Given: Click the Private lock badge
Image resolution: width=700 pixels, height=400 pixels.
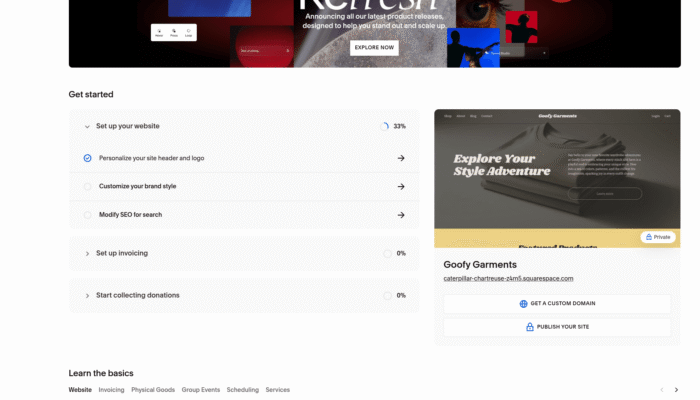Looking at the screenshot, I should (658, 237).
